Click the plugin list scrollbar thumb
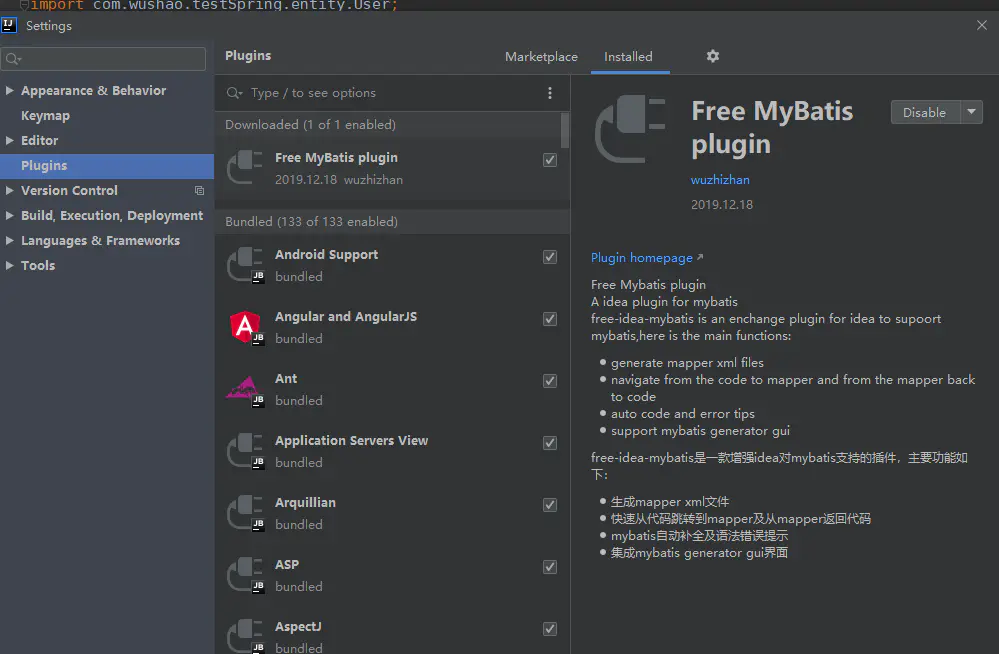The width and height of the screenshot is (999, 654). [564, 131]
